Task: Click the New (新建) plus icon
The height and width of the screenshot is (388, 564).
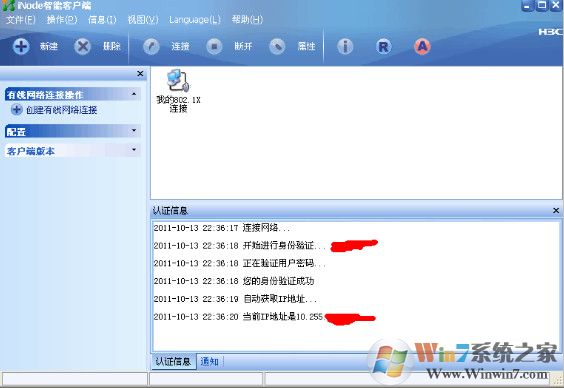Action: click(21, 46)
